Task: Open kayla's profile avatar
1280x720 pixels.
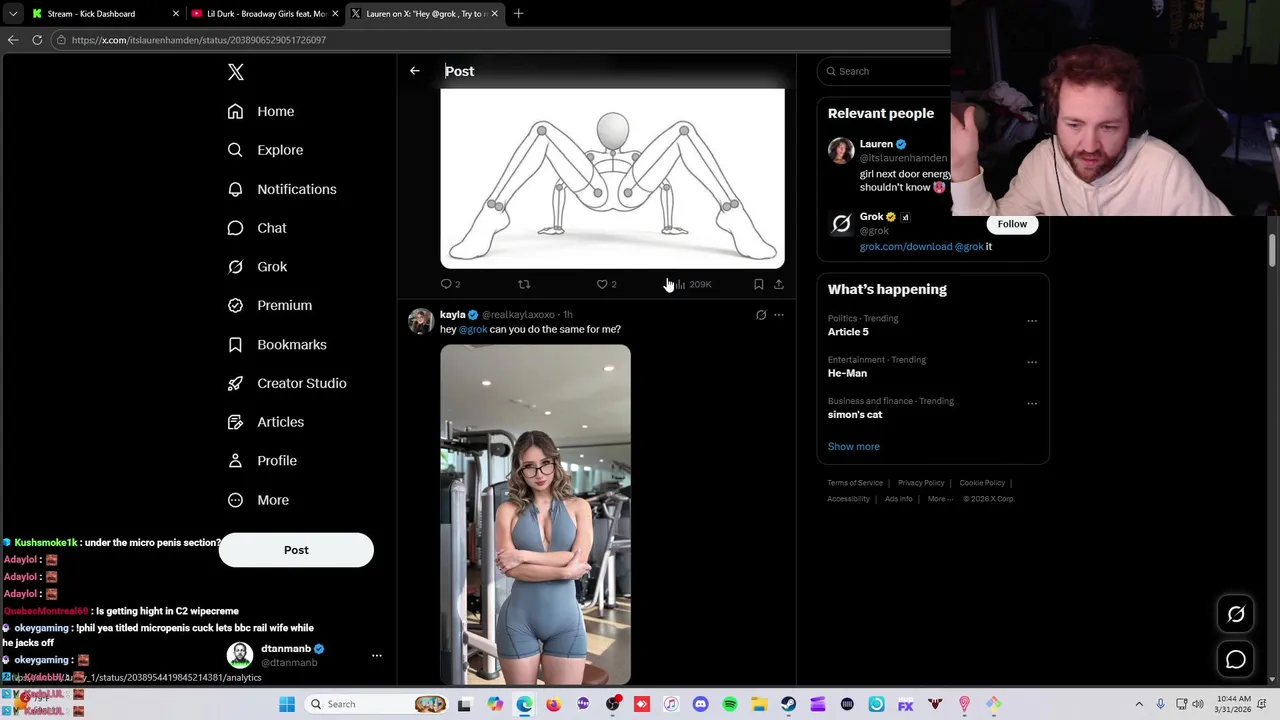Action: (x=421, y=321)
